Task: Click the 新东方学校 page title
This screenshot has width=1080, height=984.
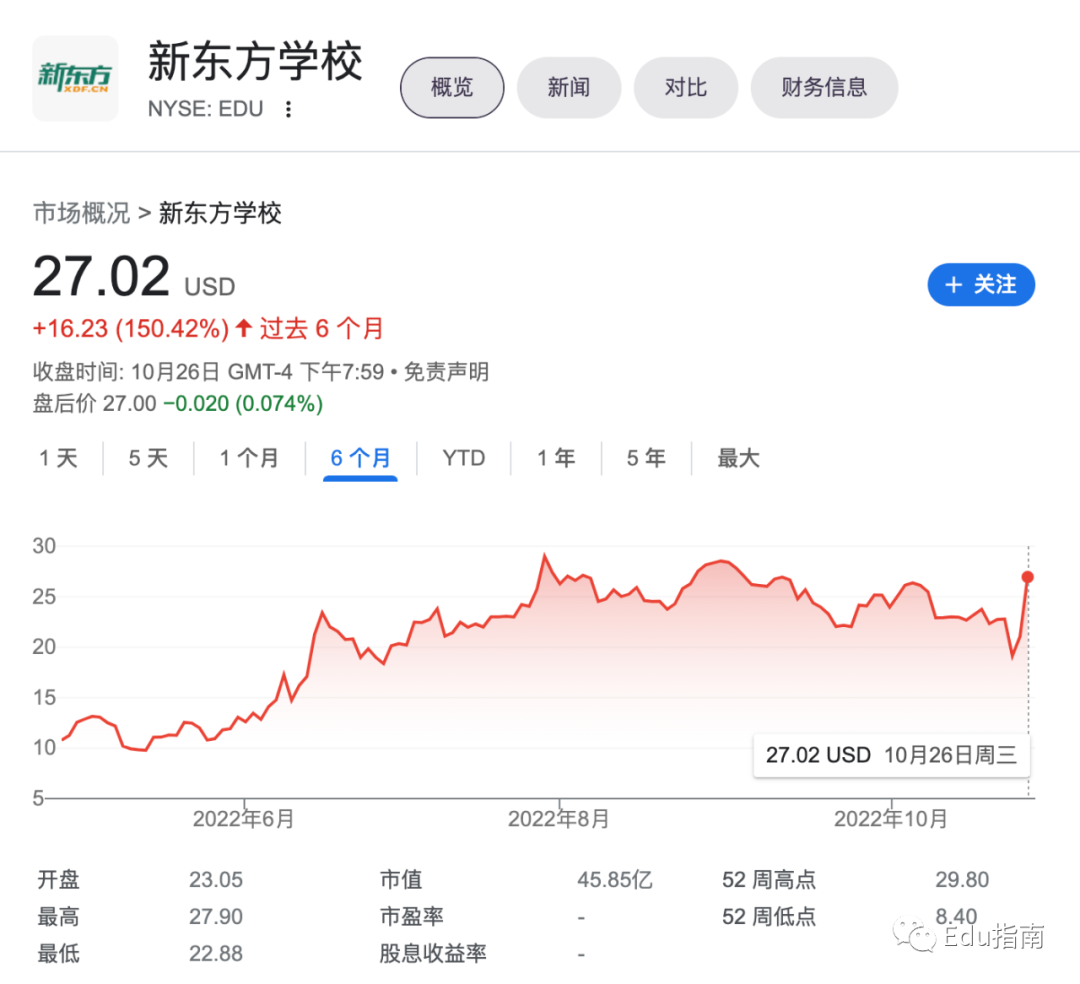Action: tap(255, 61)
